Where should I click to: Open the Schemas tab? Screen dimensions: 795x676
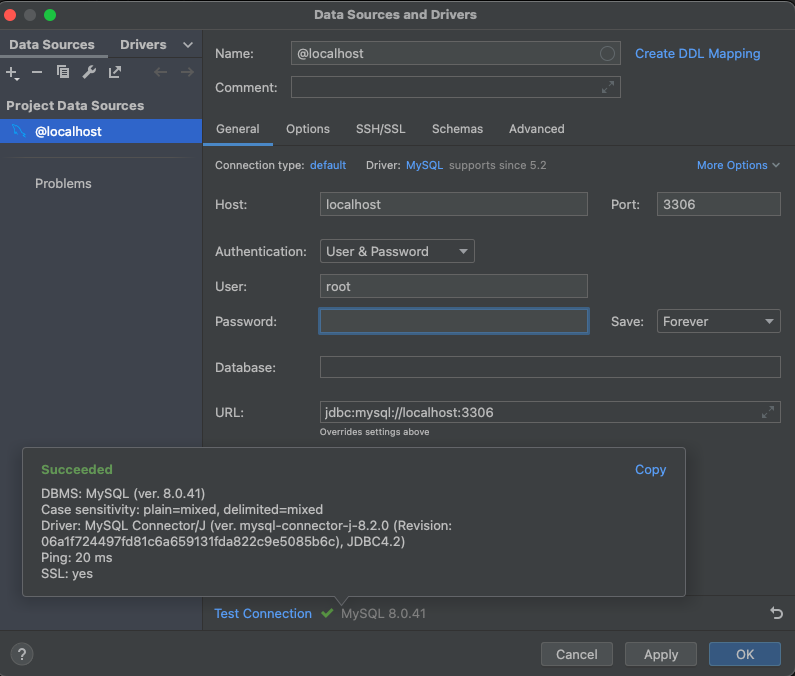click(457, 129)
